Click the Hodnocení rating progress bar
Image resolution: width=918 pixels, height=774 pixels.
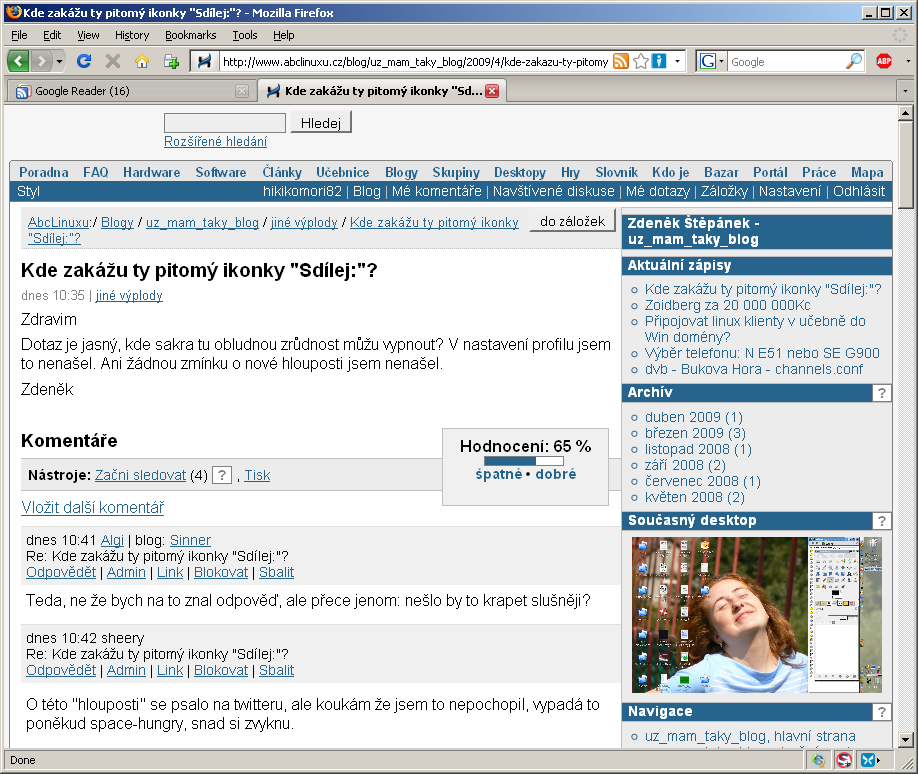pos(524,461)
